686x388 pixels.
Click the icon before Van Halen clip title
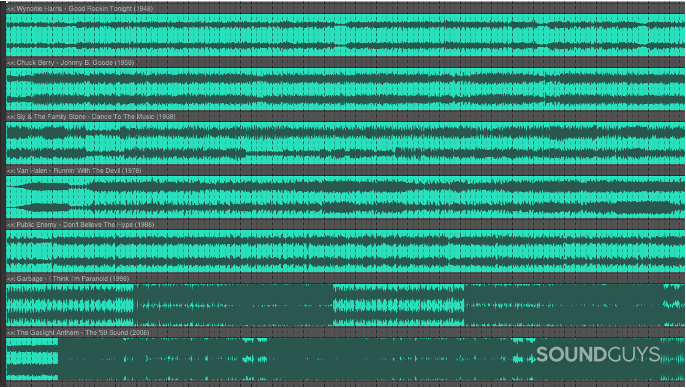(11, 171)
